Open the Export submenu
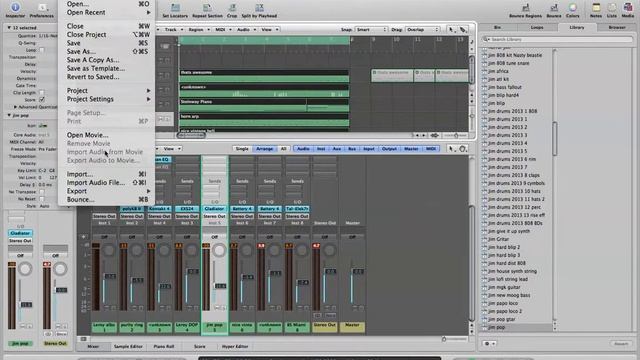The image size is (640, 360). (x=107, y=191)
